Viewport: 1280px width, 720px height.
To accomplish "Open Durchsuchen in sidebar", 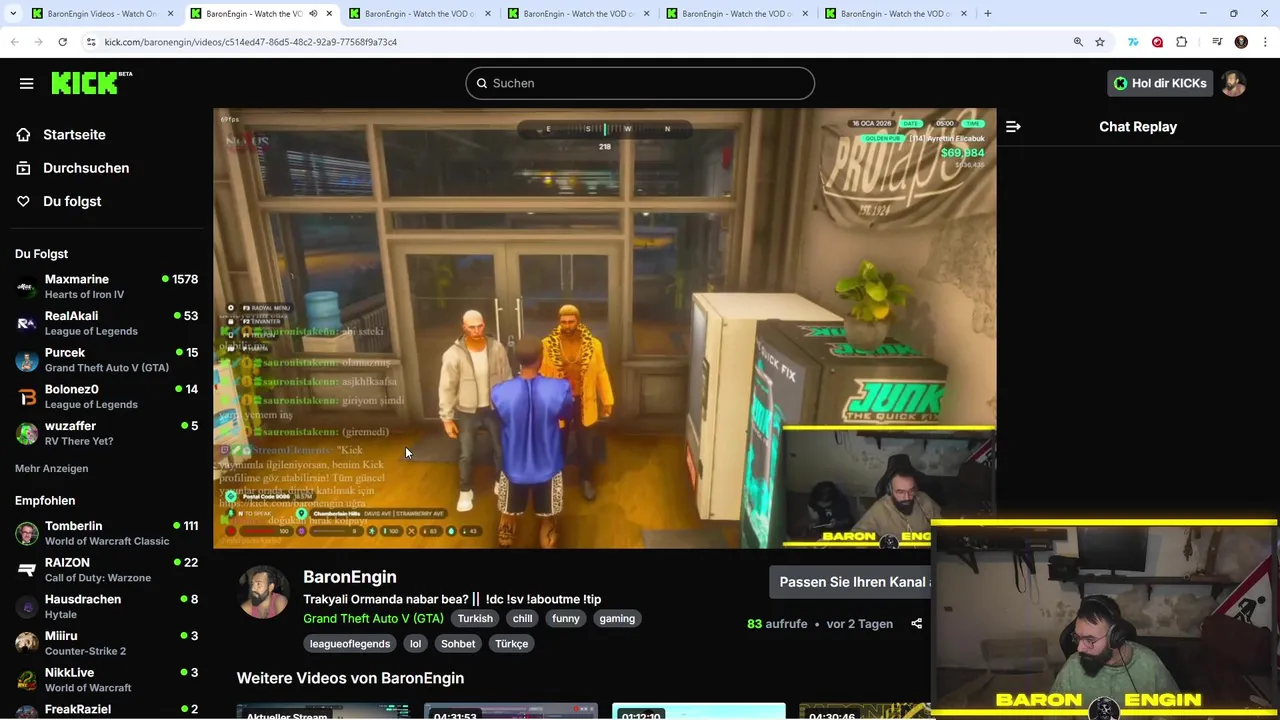I will [86, 168].
